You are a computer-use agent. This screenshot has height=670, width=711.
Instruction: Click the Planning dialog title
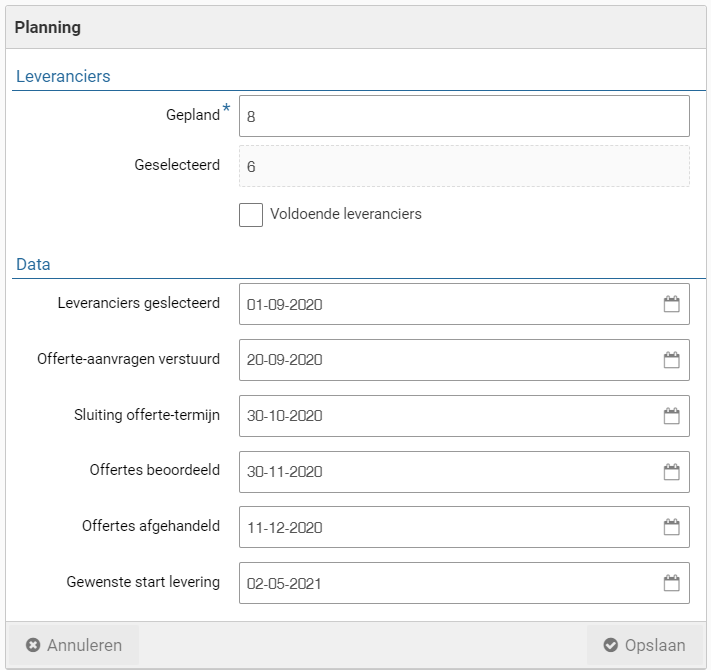coord(47,28)
